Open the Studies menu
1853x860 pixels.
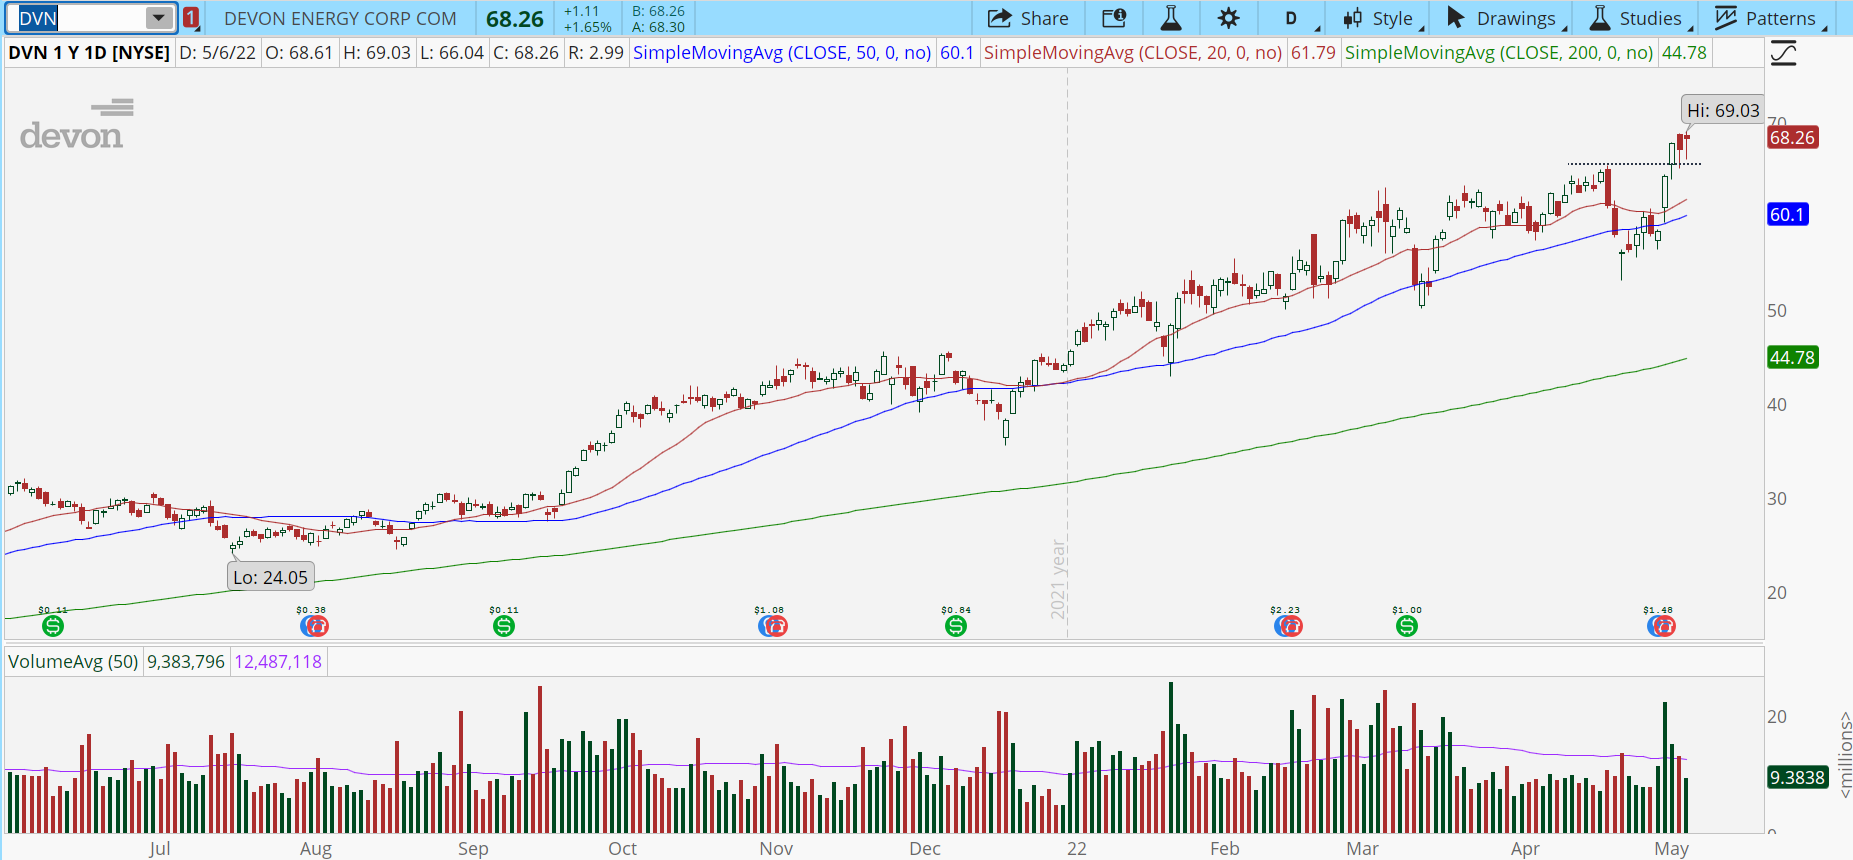1639,18
